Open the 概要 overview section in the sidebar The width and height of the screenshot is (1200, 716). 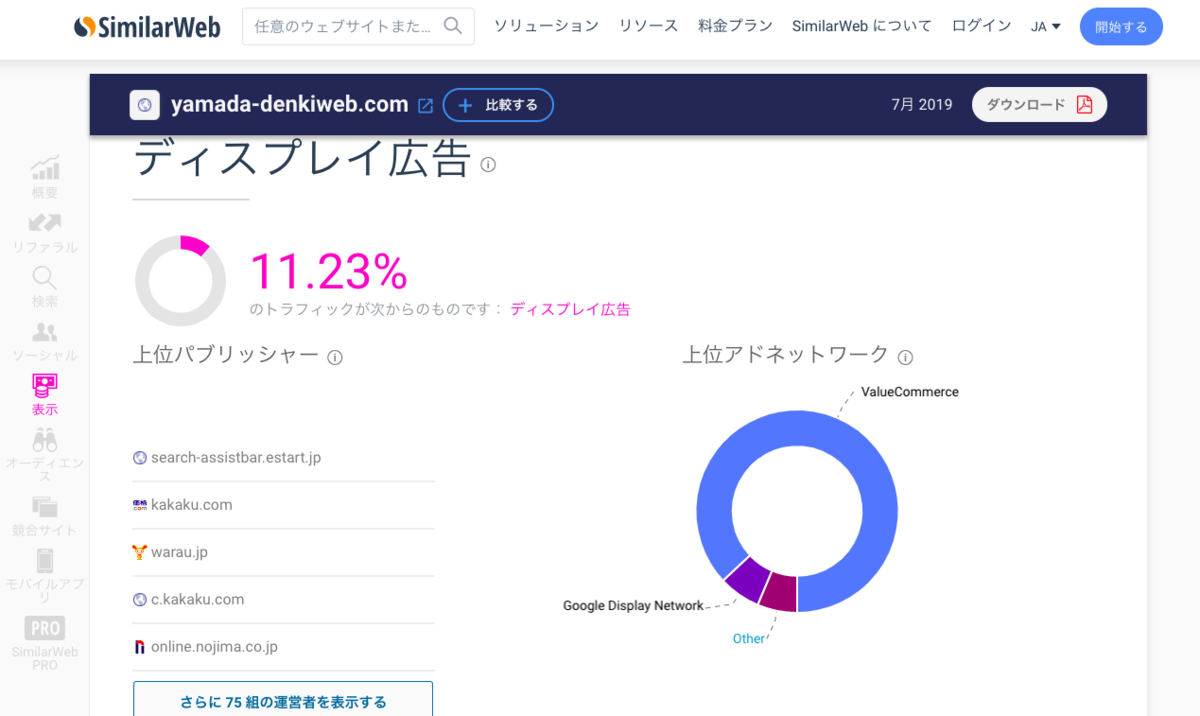44,176
